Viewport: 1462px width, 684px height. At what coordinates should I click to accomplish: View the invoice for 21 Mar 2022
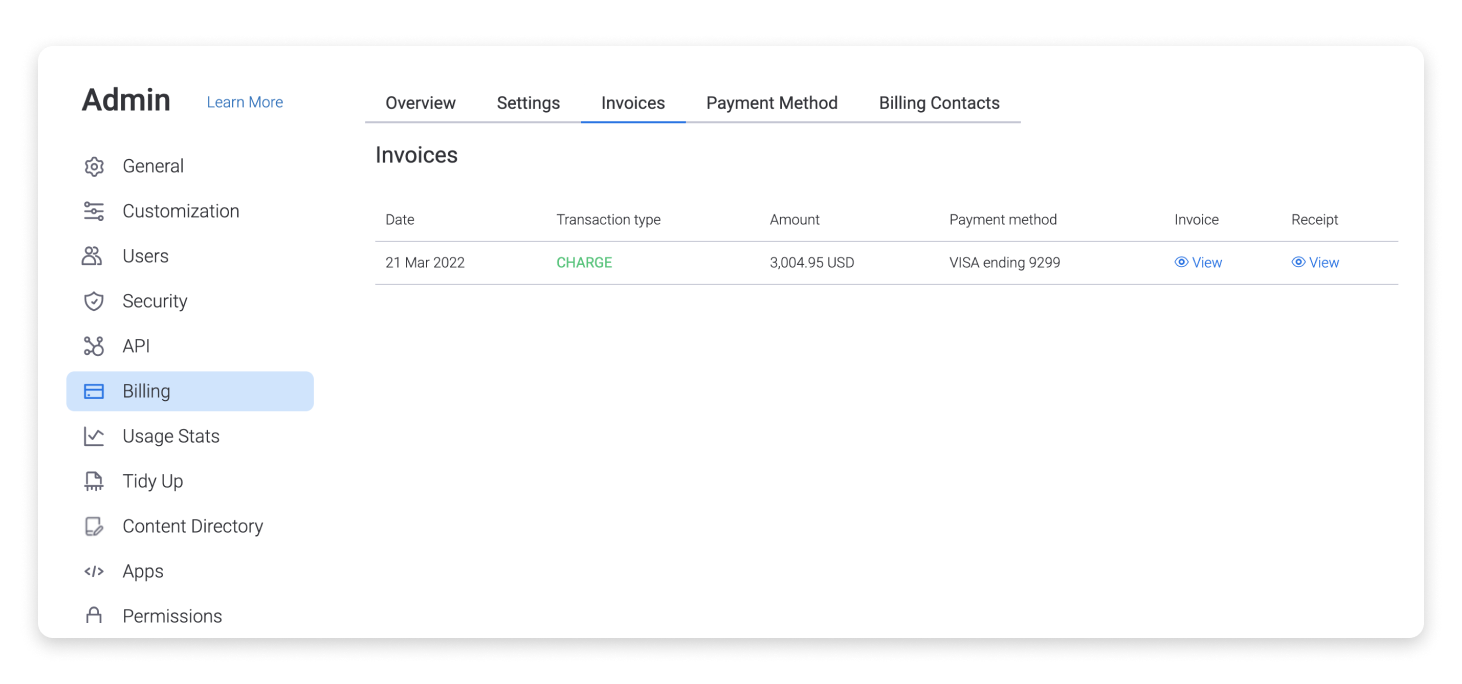click(x=1198, y=262)
